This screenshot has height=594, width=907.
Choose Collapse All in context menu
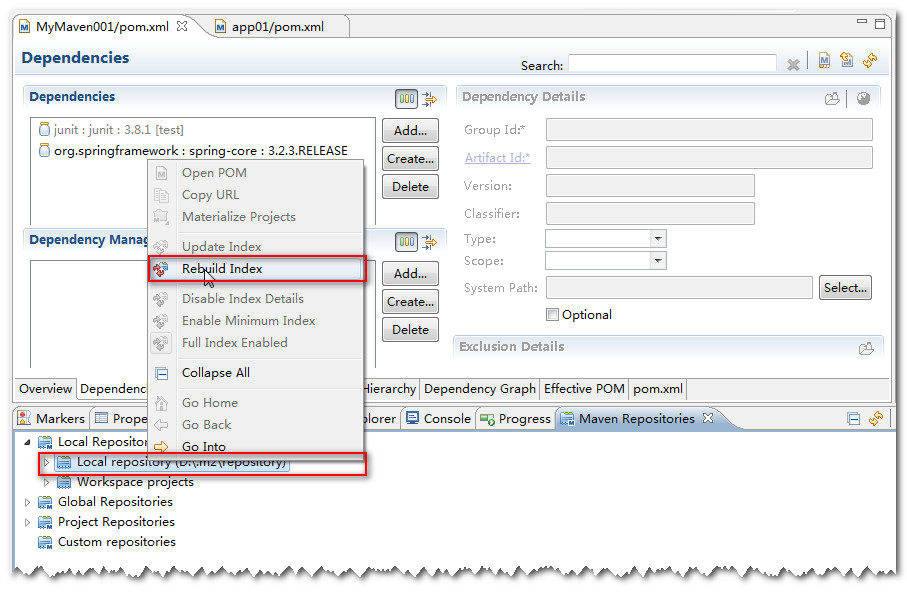pos(215,373)
